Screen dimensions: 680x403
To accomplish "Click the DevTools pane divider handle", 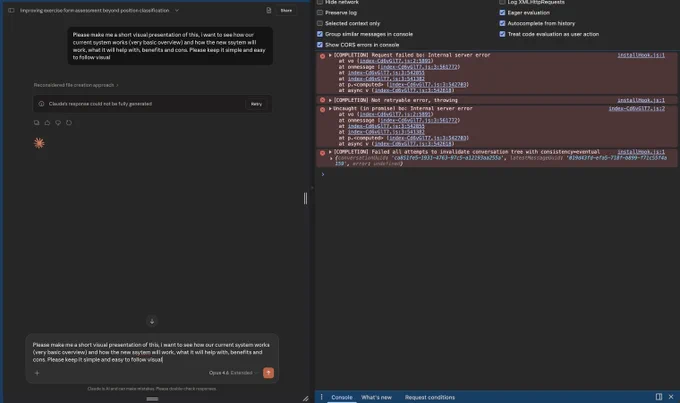I will [x=305, y=198].
